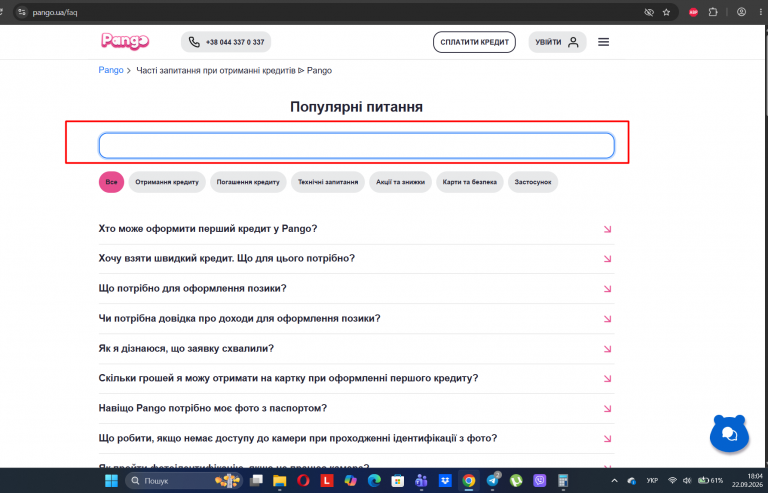The height and width of the screenshot is (493, 768).
Task: Open the site information icon beside the URL
Action: pyautogui.click(x=21, y=12)
